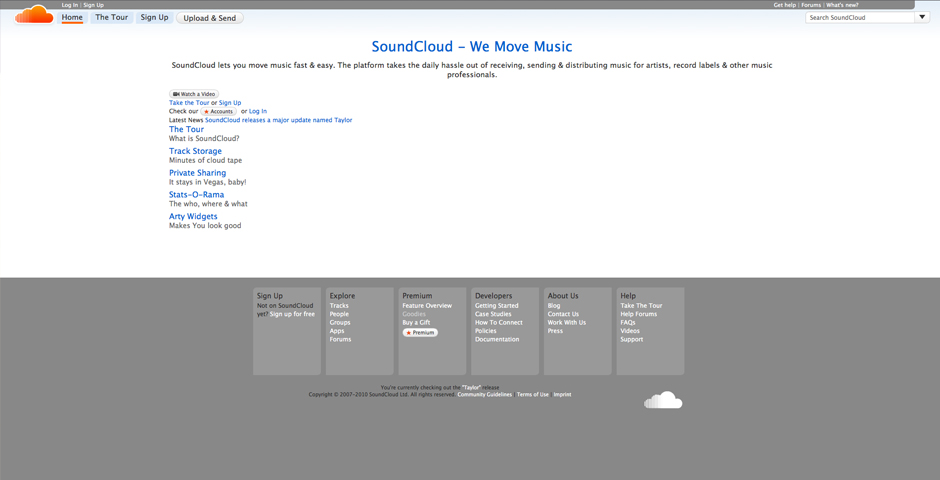Click Log In at the top bar
The image size is (940, 480).
(x=70, y=5)
